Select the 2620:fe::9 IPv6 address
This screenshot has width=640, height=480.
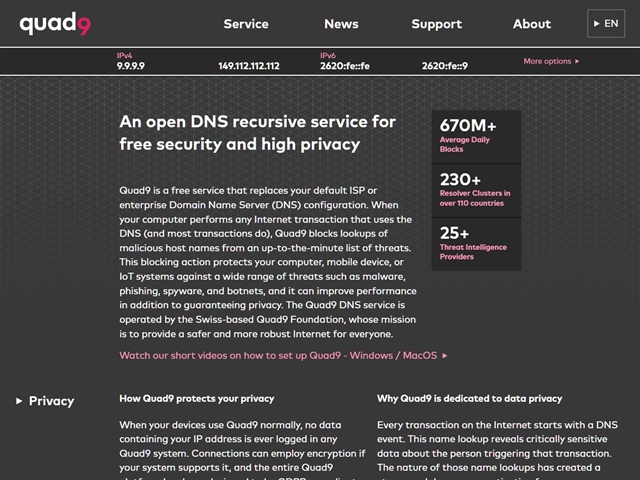[444, 66]
